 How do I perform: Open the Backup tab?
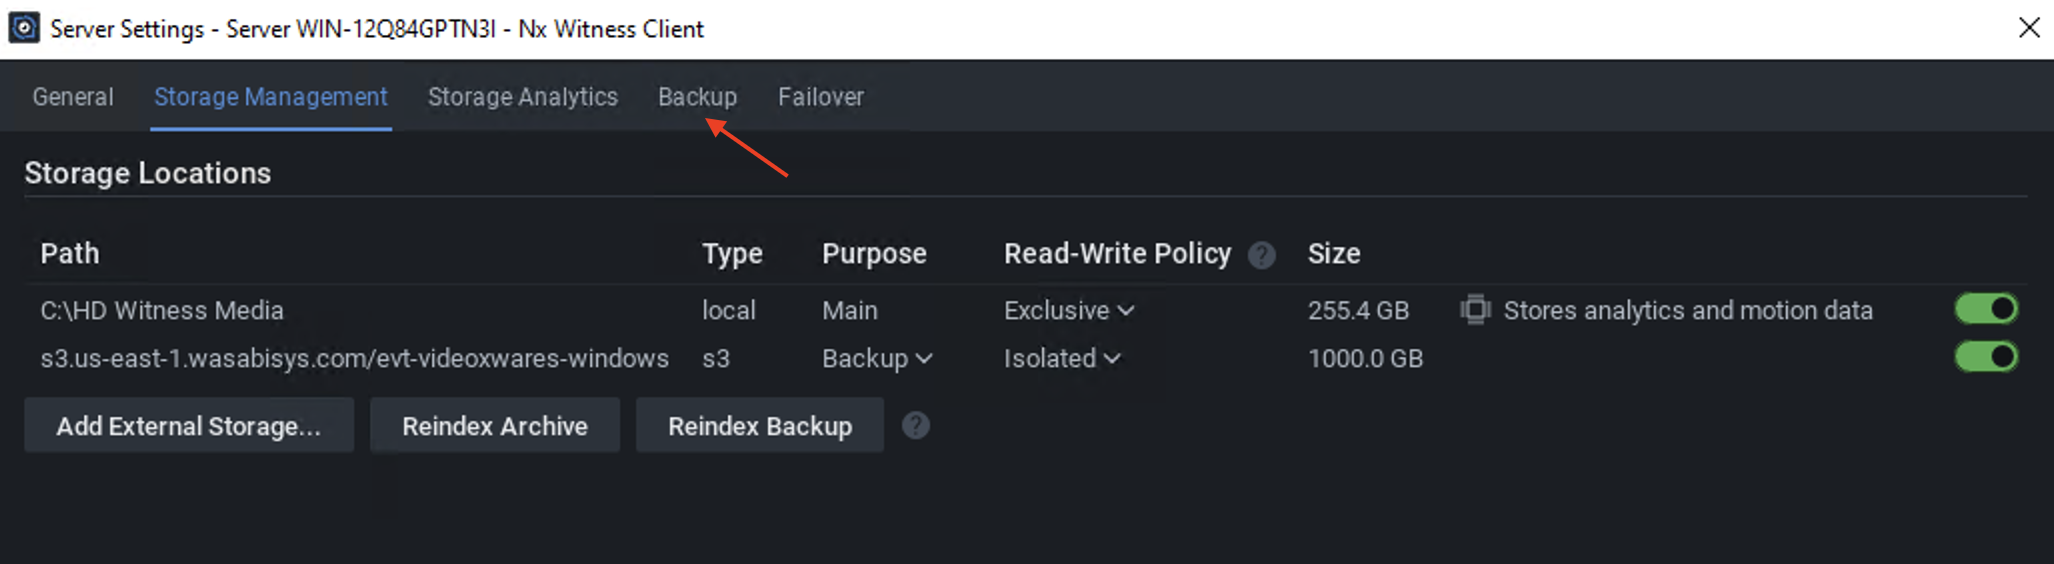click(x=698, y=97)
